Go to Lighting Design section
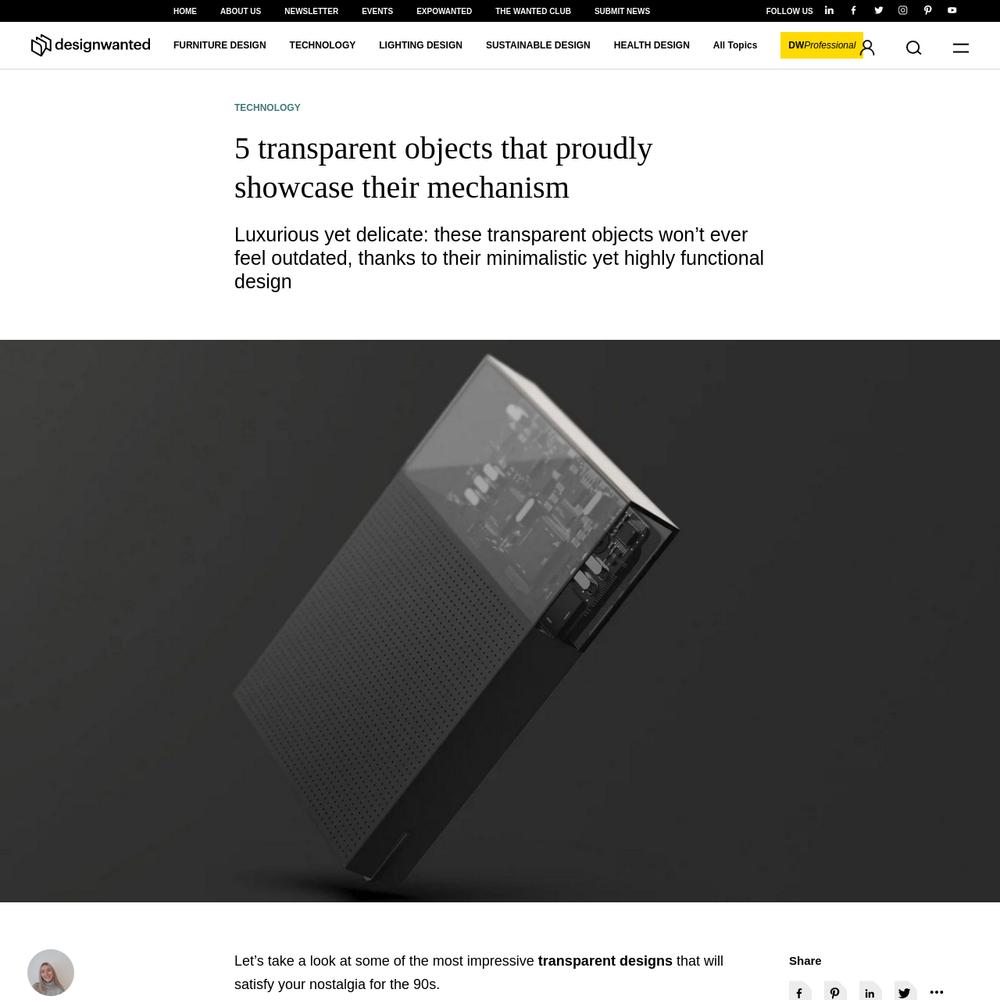Image resolution: width=1000 pixels, height=1000 pixels. (420, 45)
